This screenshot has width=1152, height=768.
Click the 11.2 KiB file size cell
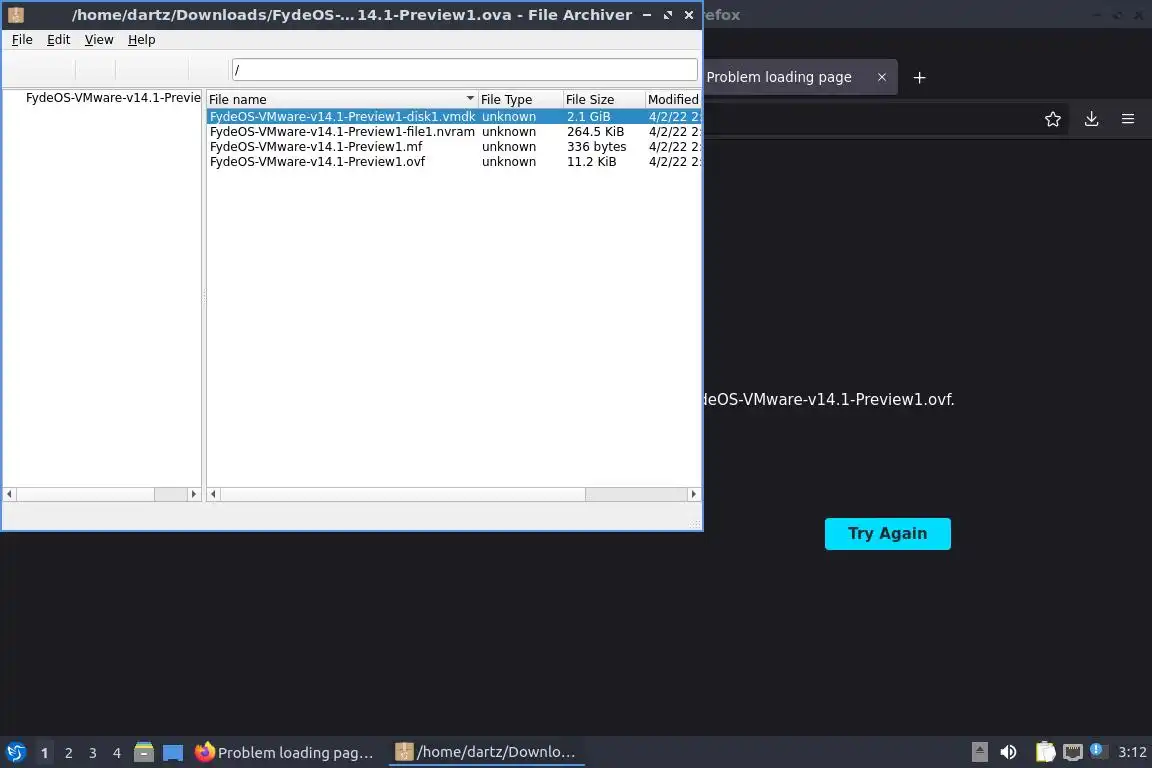pos(591,162)
